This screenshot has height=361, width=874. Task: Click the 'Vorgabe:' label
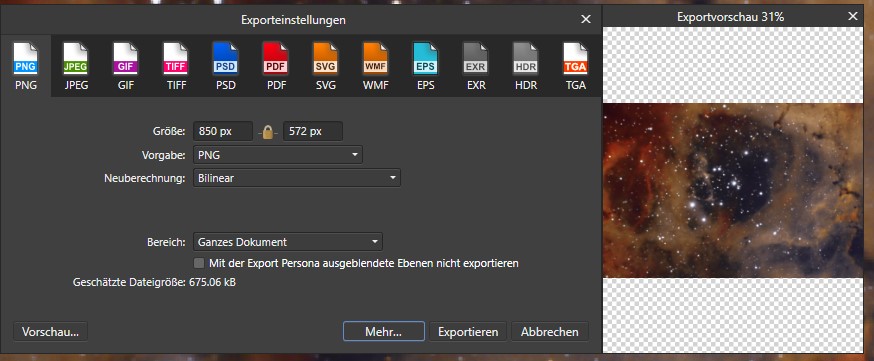[x=164, y=155]
